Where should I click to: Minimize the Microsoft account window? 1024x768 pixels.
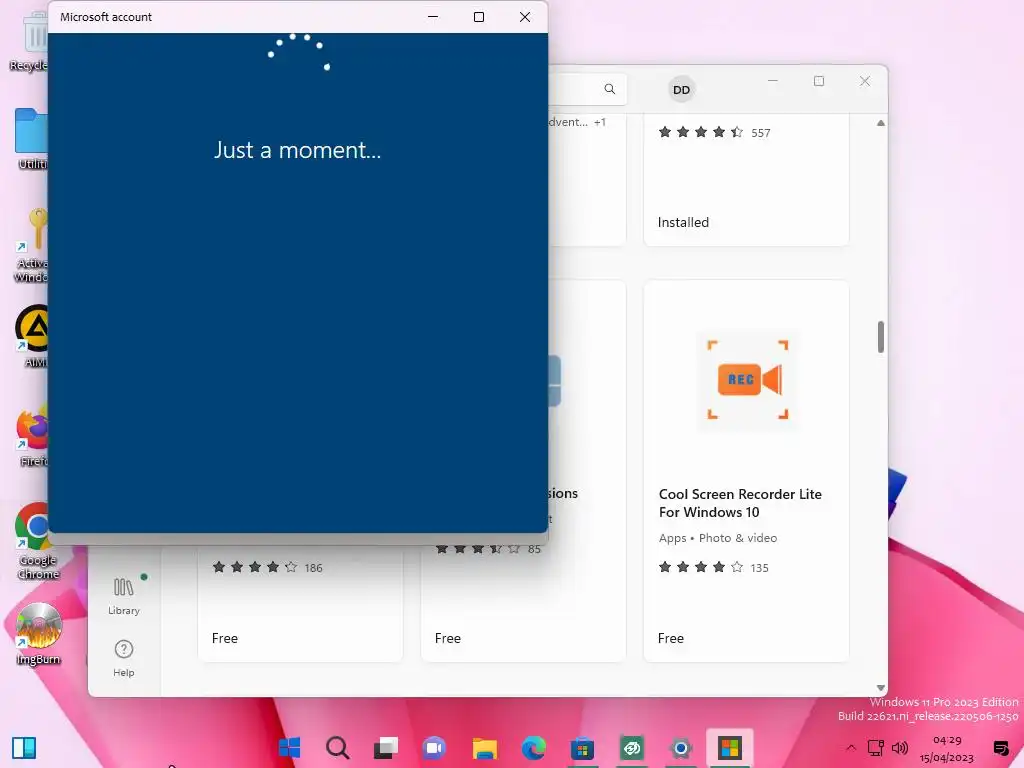(x=433, y=17)
